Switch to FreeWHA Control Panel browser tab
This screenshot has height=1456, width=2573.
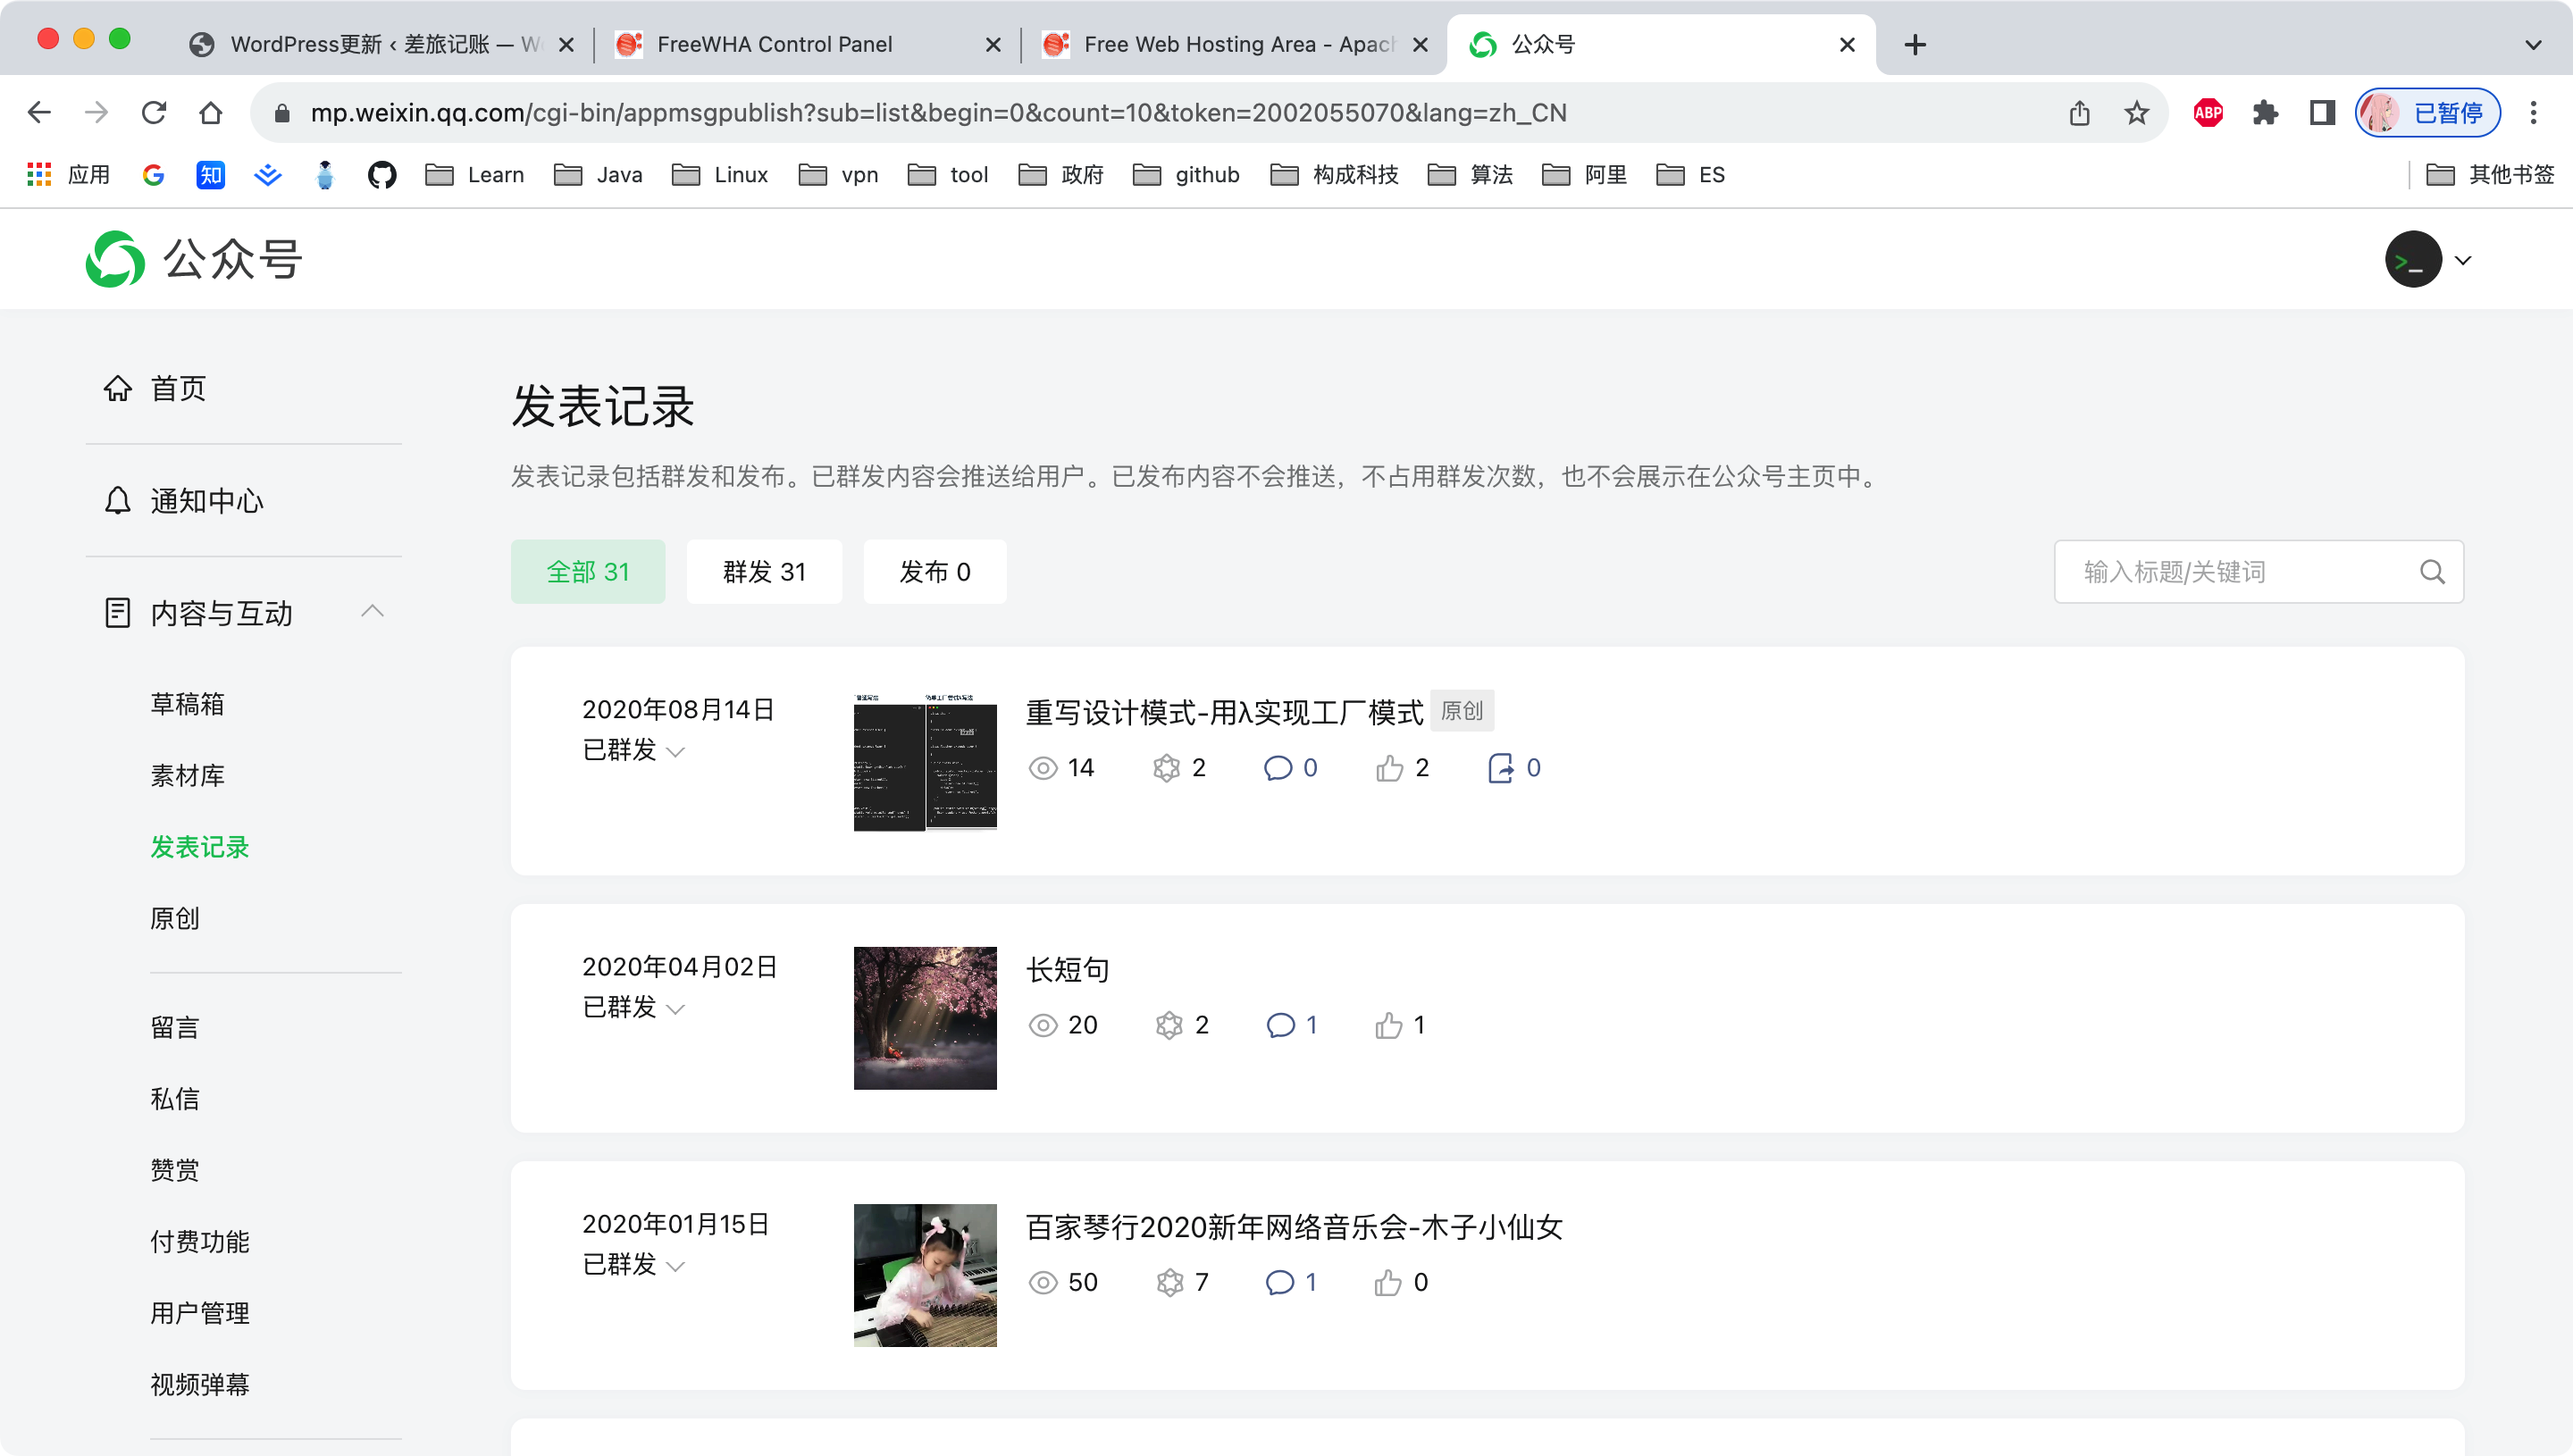tap(774, 44)
